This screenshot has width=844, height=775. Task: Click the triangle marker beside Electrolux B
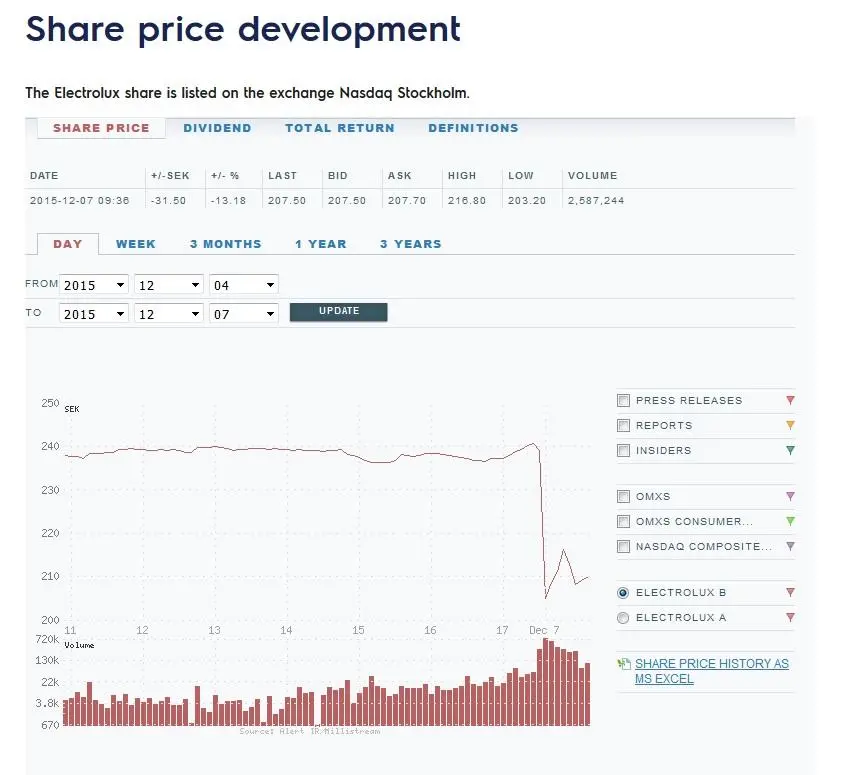(790, 593)
